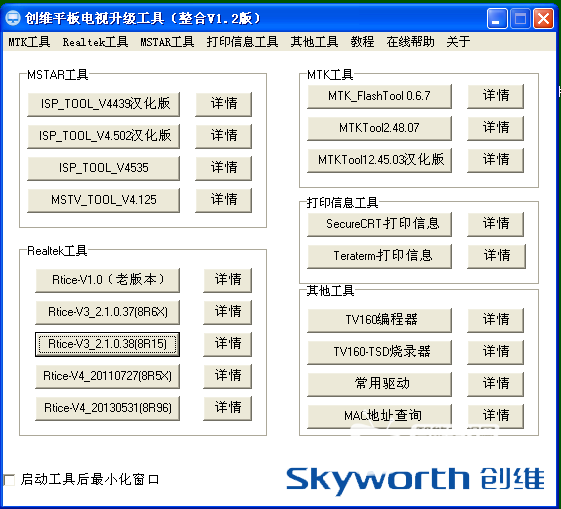
Task: Show details for MTKTool2.48.07
Action: coord(496,128)
